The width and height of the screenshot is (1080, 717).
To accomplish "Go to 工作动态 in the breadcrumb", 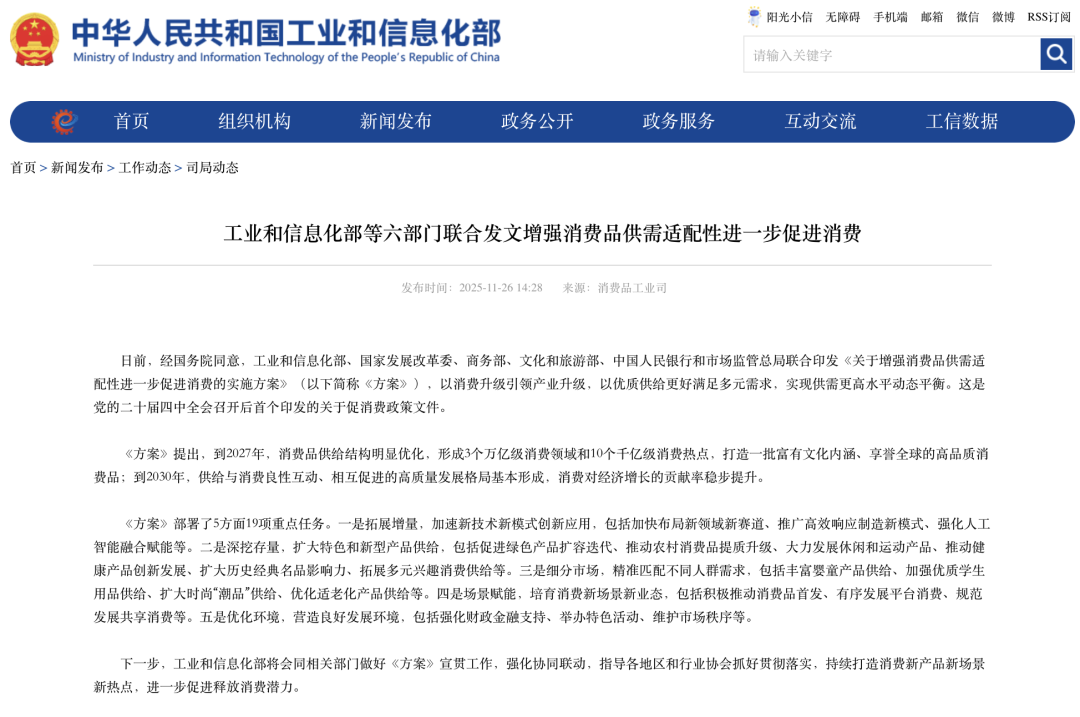I will coord(145,167).
